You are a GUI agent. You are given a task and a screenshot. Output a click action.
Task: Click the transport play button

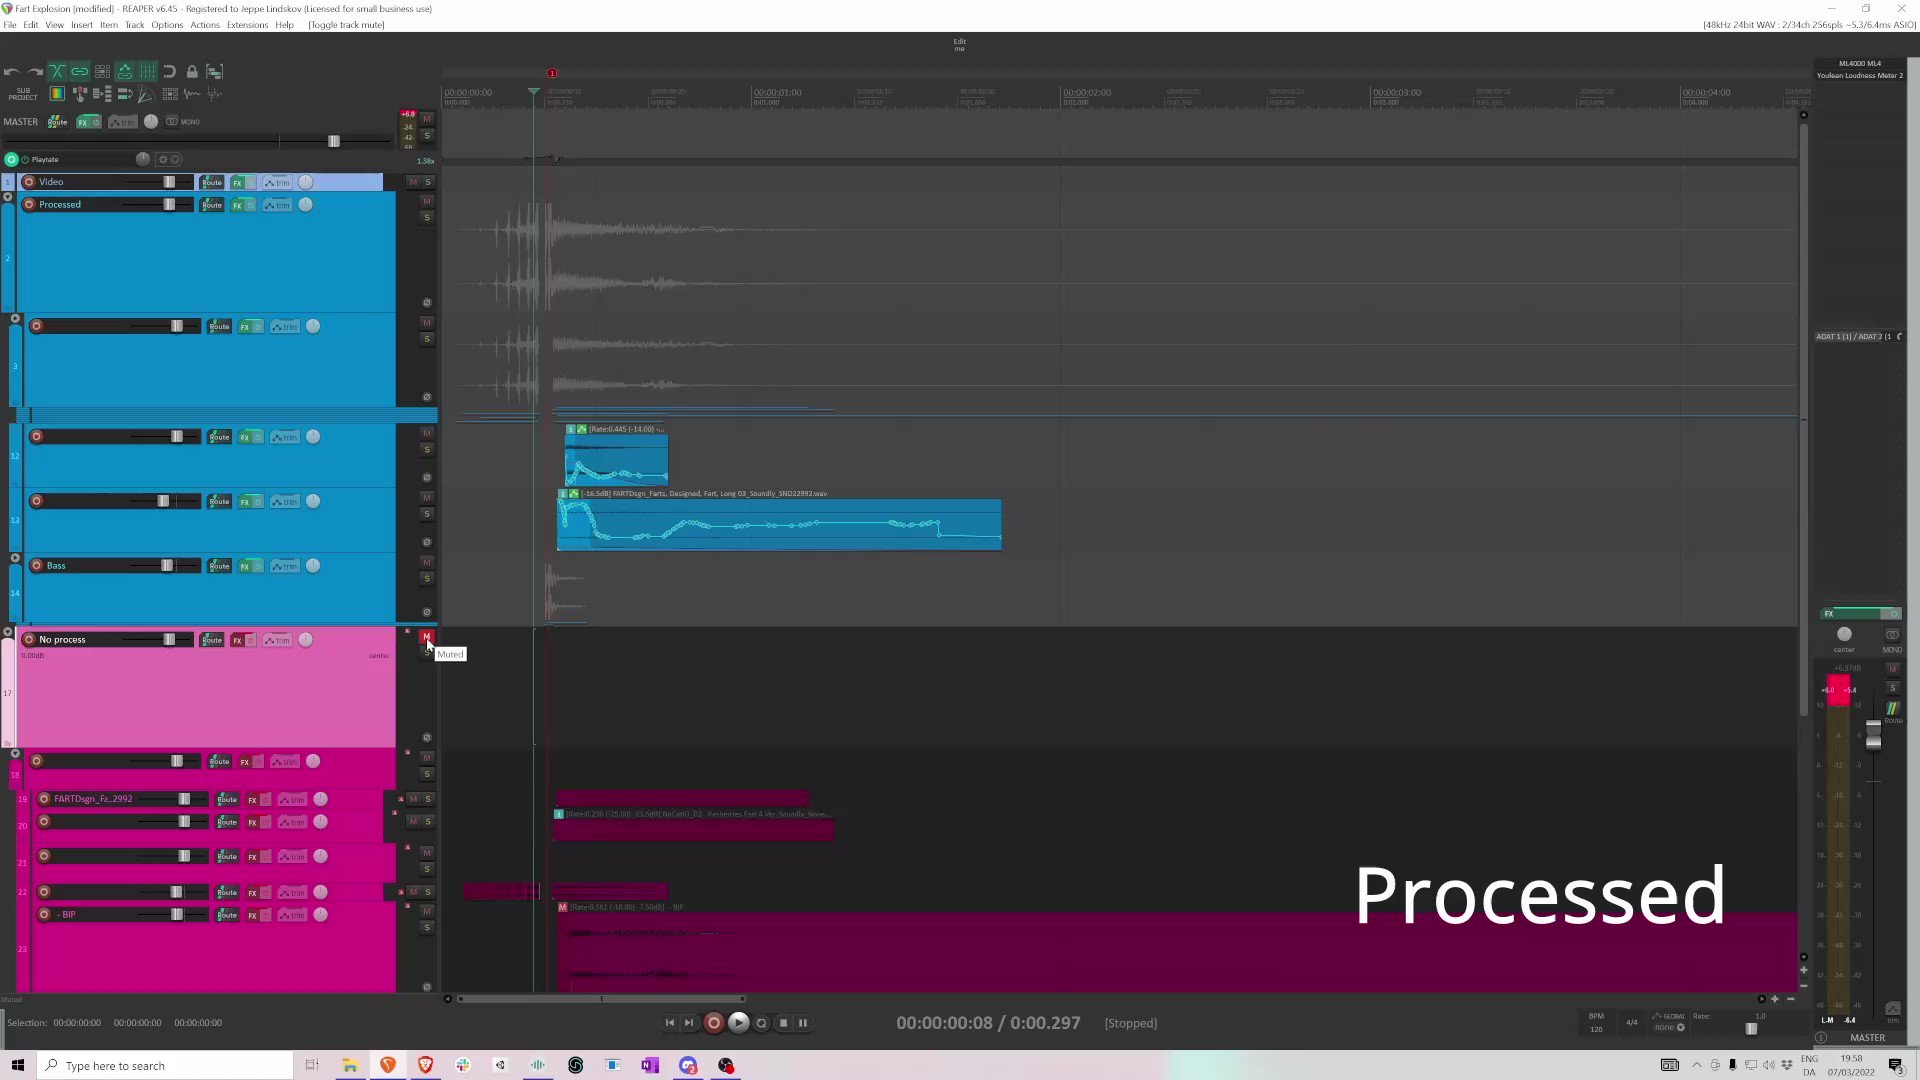coord(738,1023)
